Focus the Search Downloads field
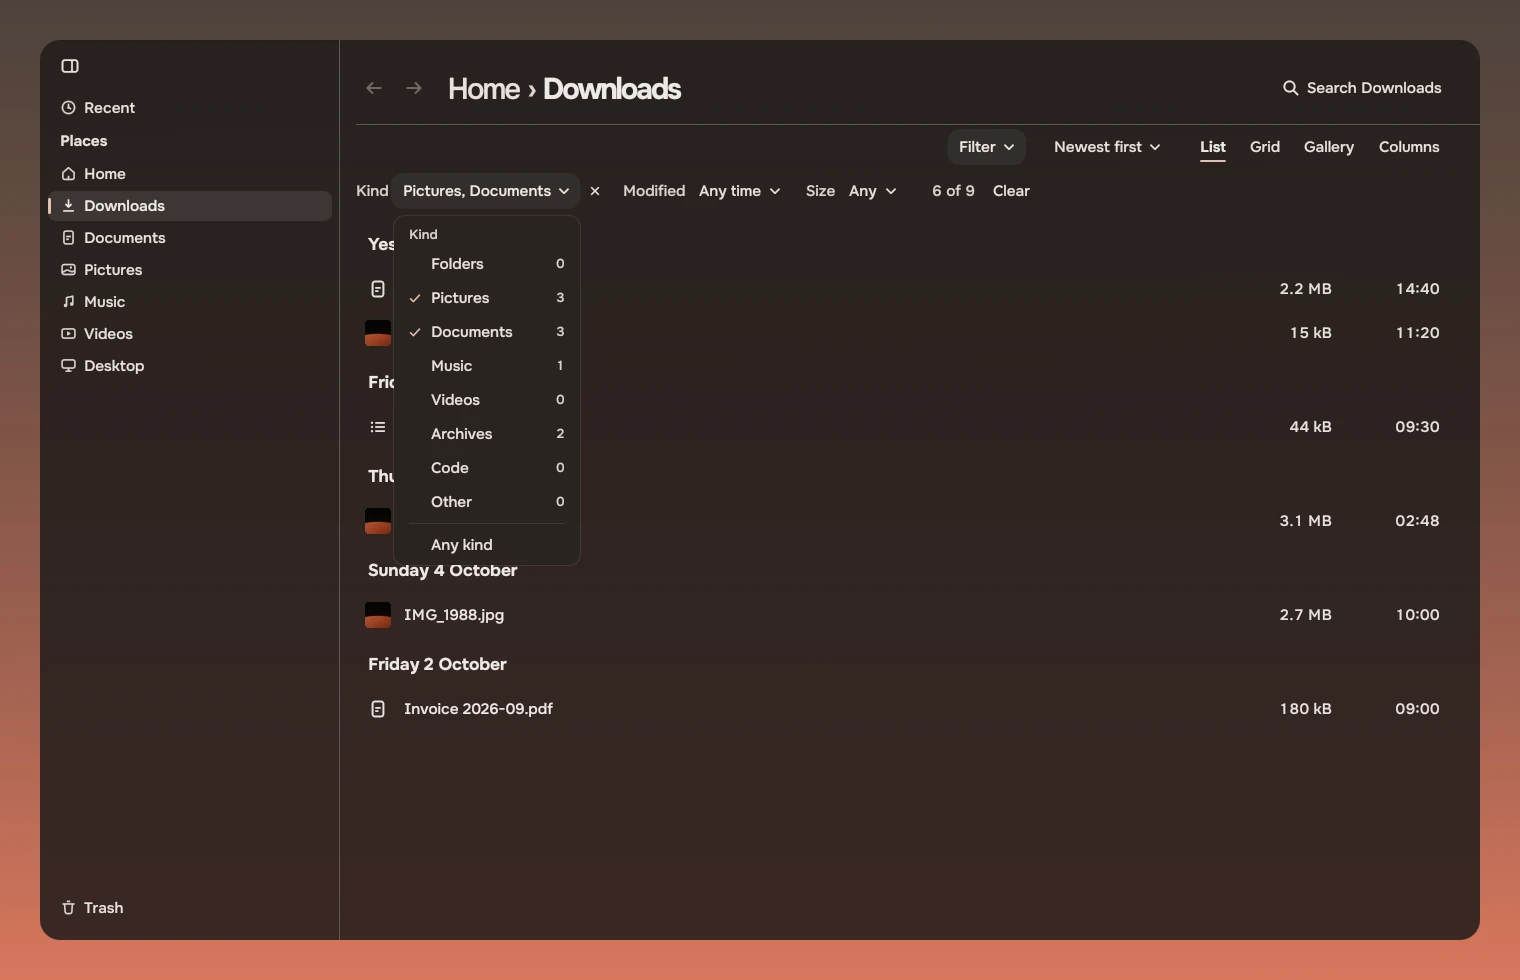The width and height of the screenshot is (1520, 980). pos(1362,88)
